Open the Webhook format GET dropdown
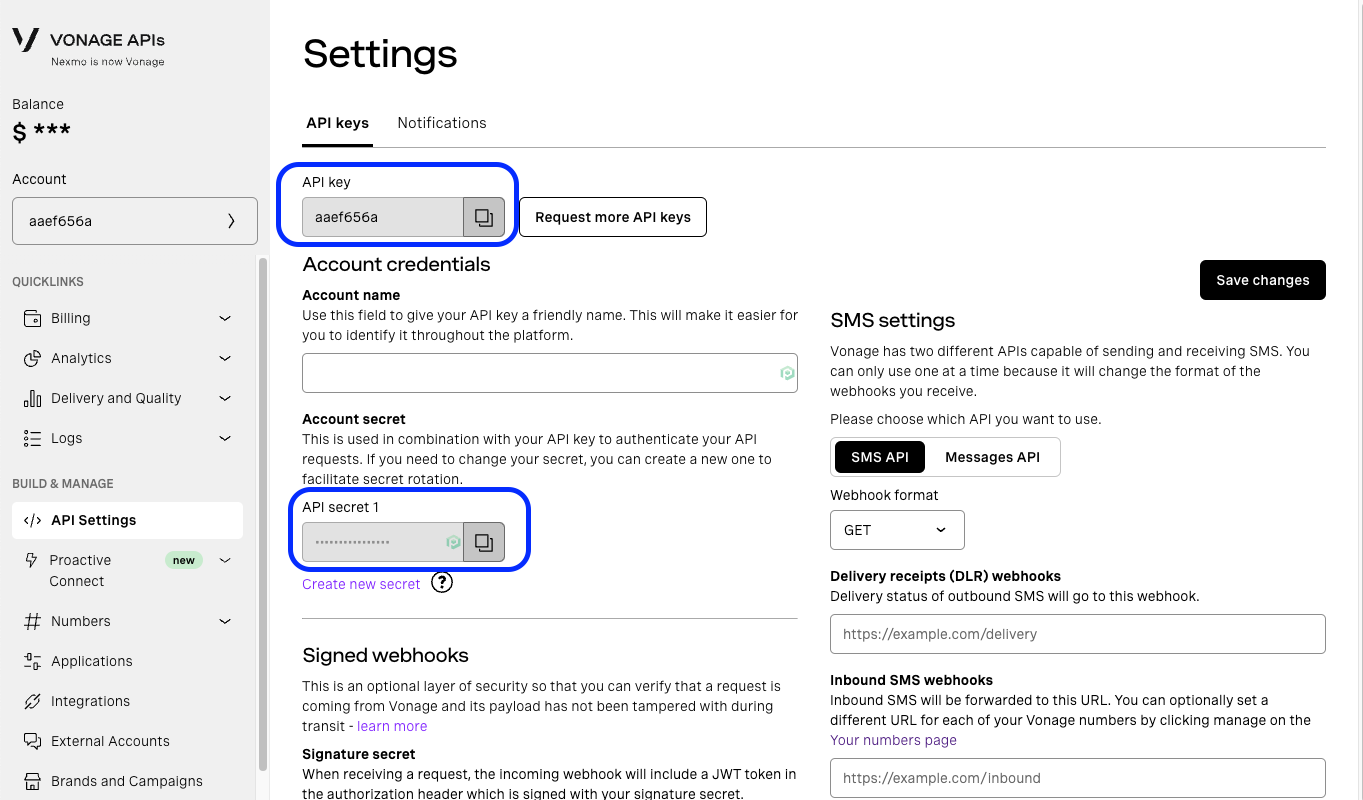Screen dimensions: 1363x800 click(897, 530)
